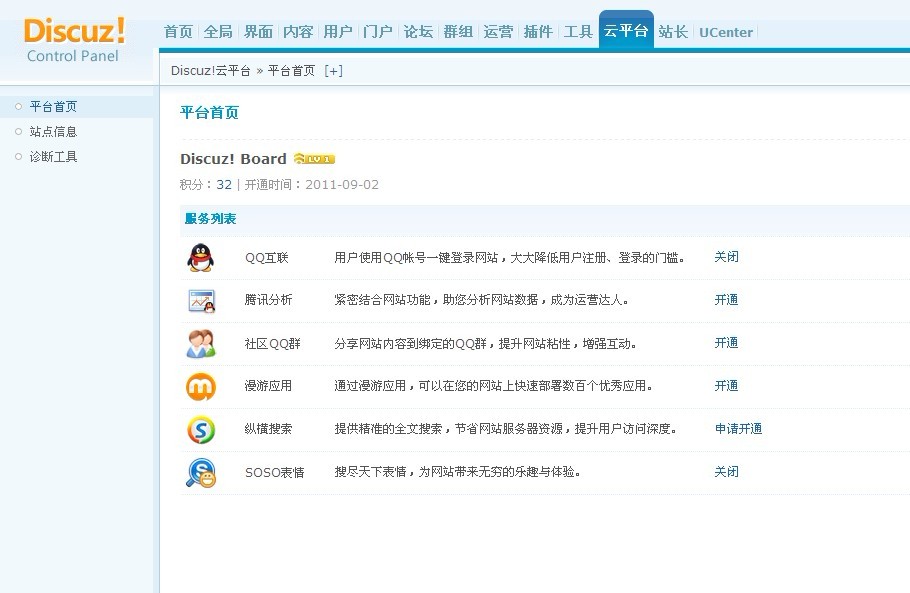
Task: Click the 纵横搜索 description text
Action: pyautogui.click(x=505, y=428)
